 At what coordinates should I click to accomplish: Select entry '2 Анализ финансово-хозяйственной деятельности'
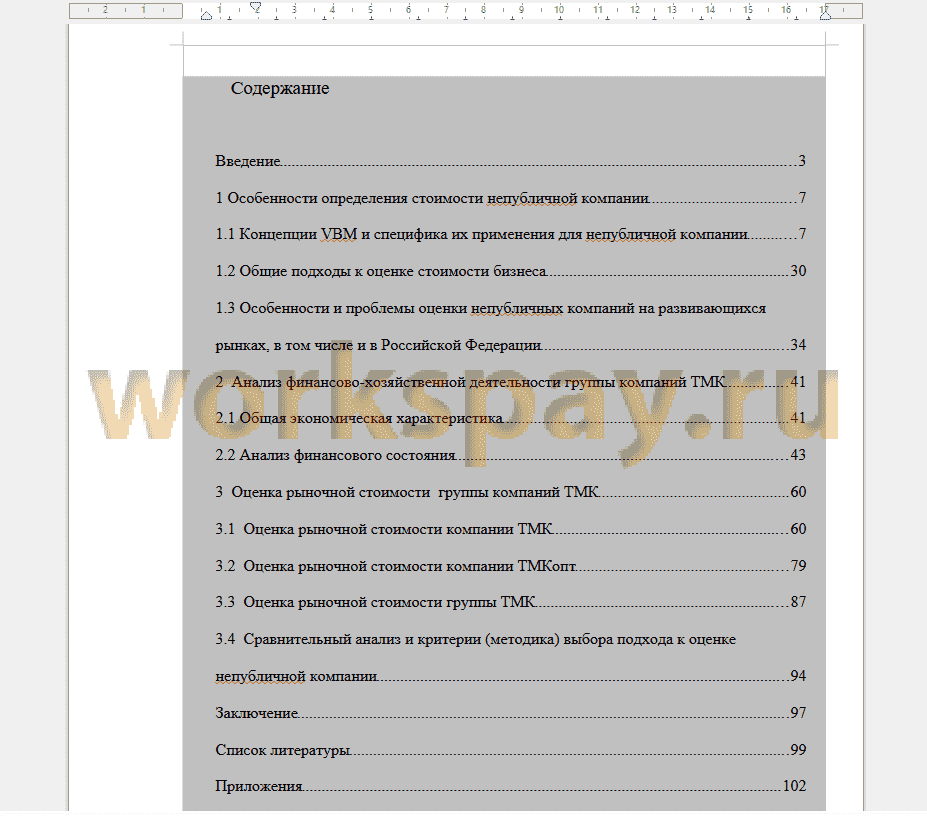(510, 381)
